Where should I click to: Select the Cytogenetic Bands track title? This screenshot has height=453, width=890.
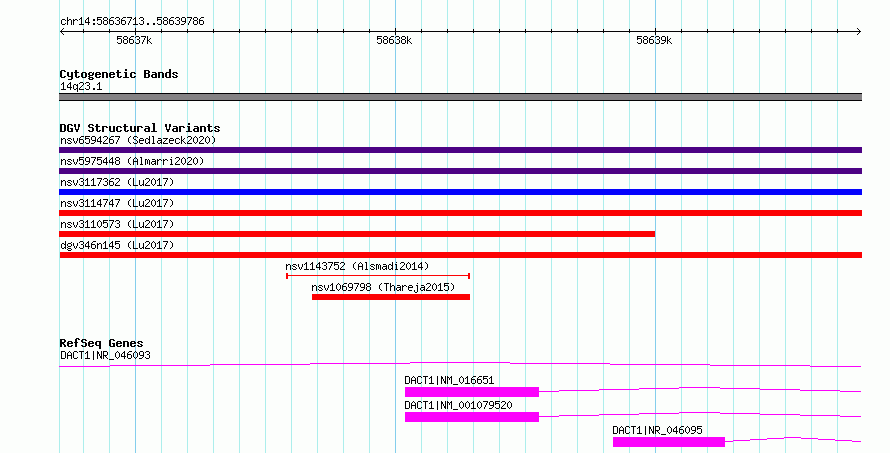(x=119, y=74)
